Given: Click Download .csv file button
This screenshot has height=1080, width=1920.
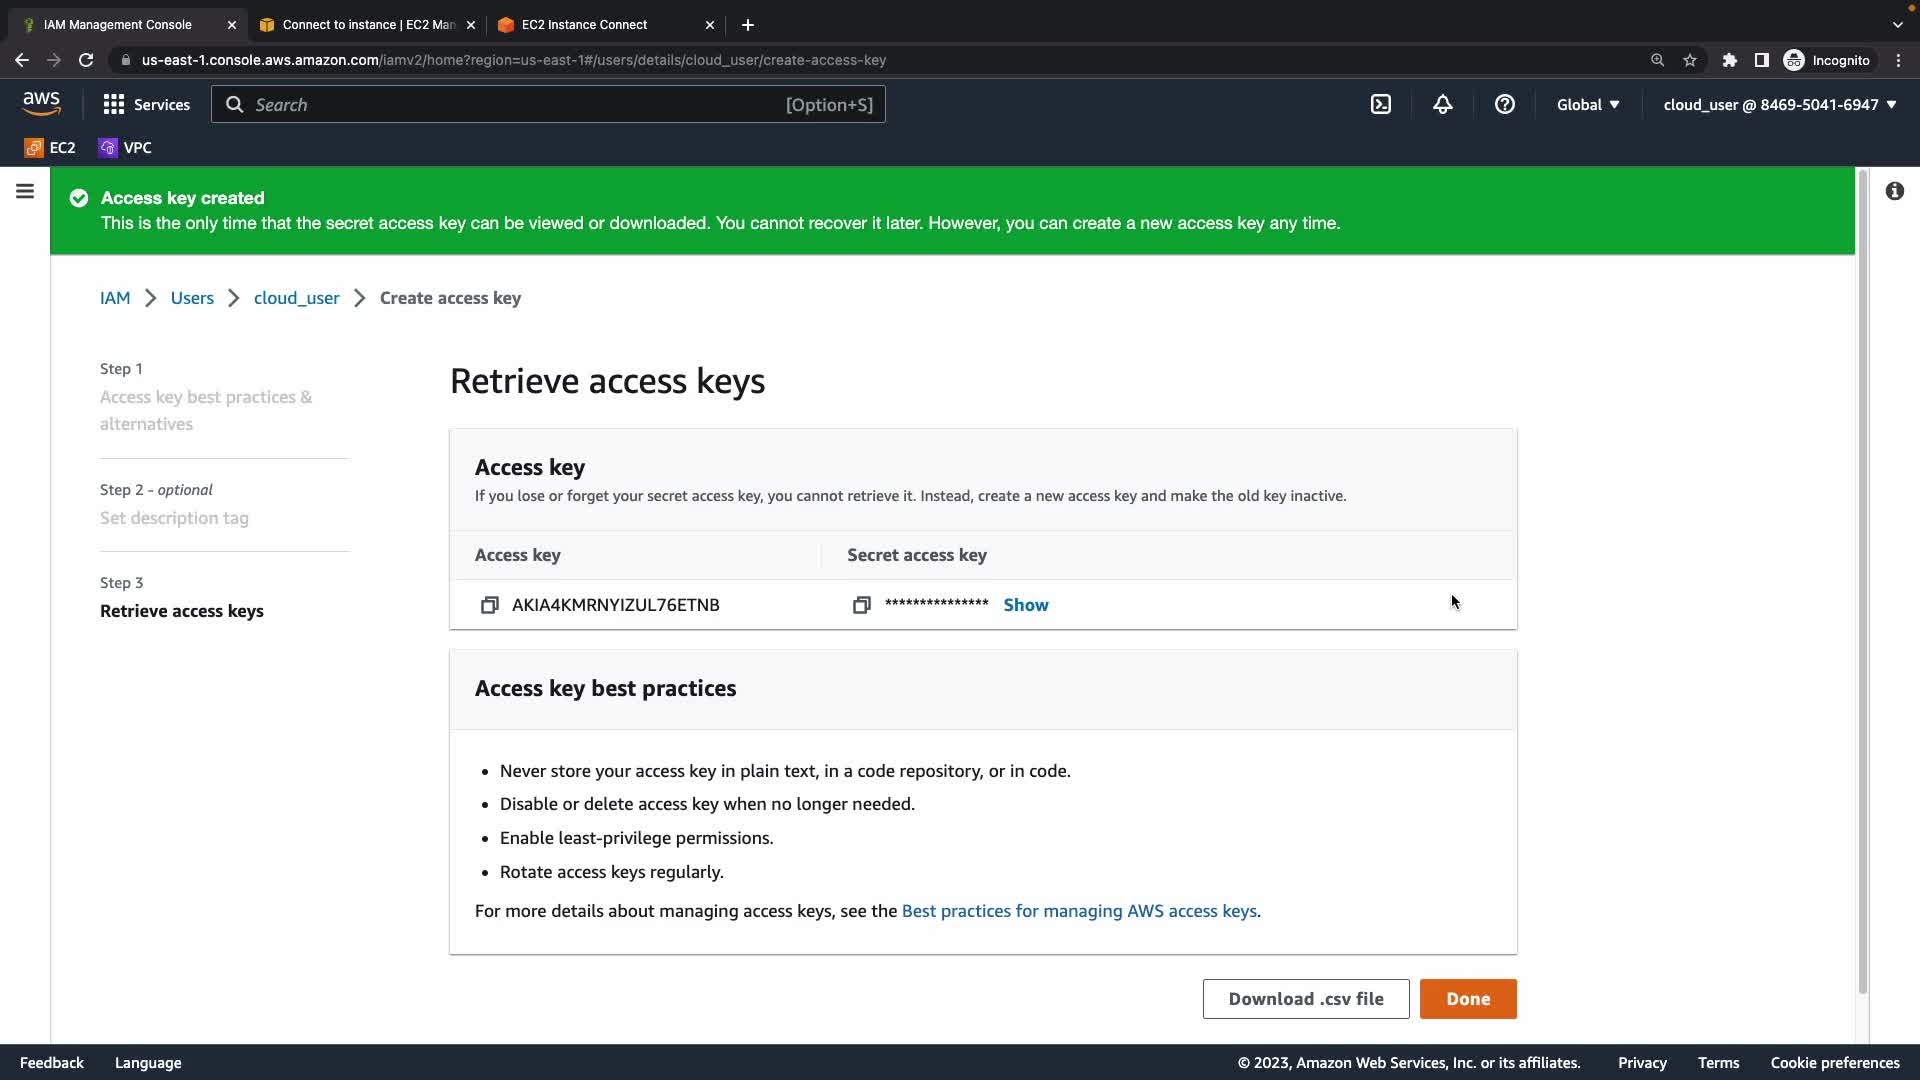Looking at the screenshot, I should pos(1305,999).
